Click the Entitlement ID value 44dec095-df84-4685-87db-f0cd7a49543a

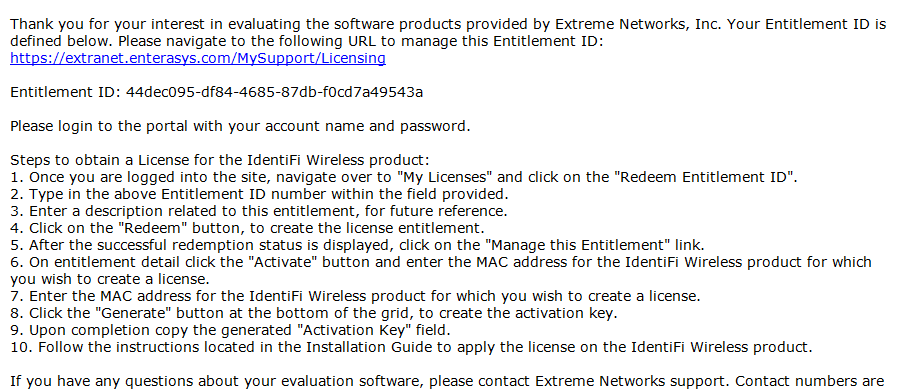click(274, 92)
